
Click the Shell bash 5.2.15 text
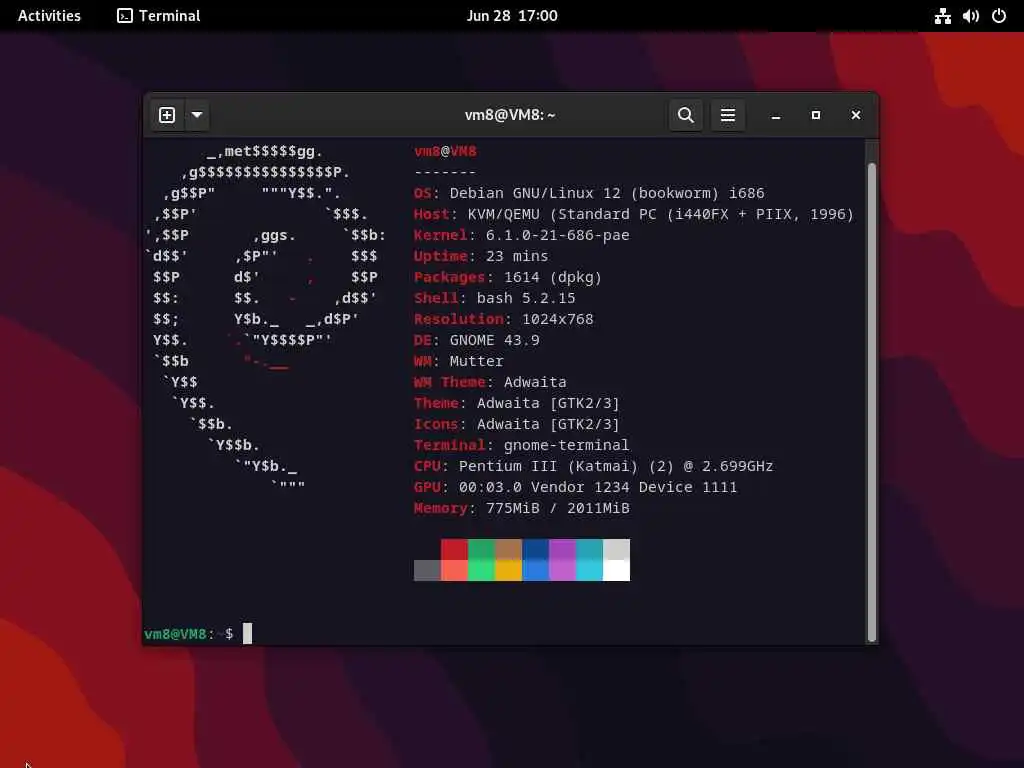(494, 298)
